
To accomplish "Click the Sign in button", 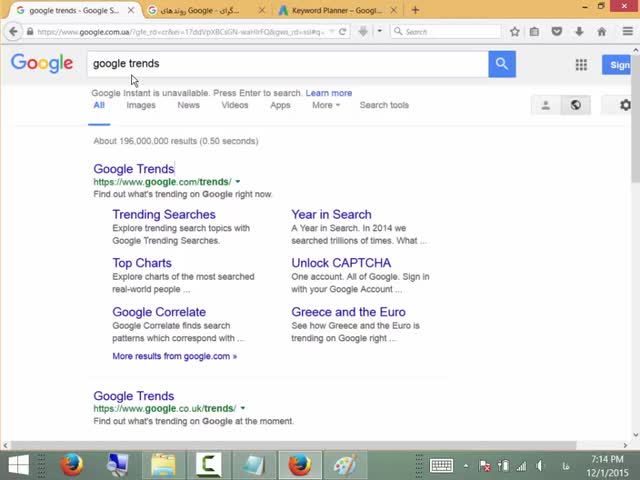I will click(616, 64).
